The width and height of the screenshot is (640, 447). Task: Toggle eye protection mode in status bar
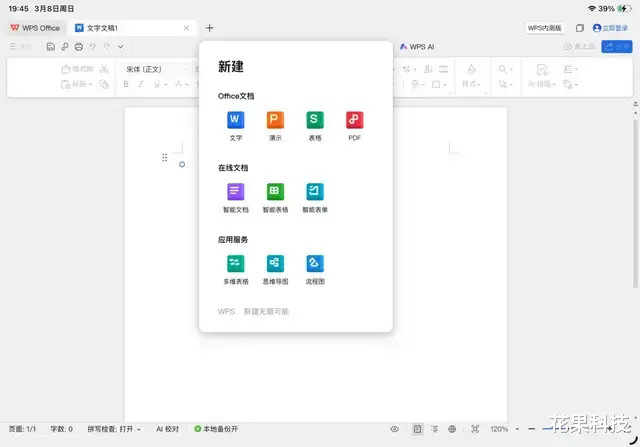(394, 429)
